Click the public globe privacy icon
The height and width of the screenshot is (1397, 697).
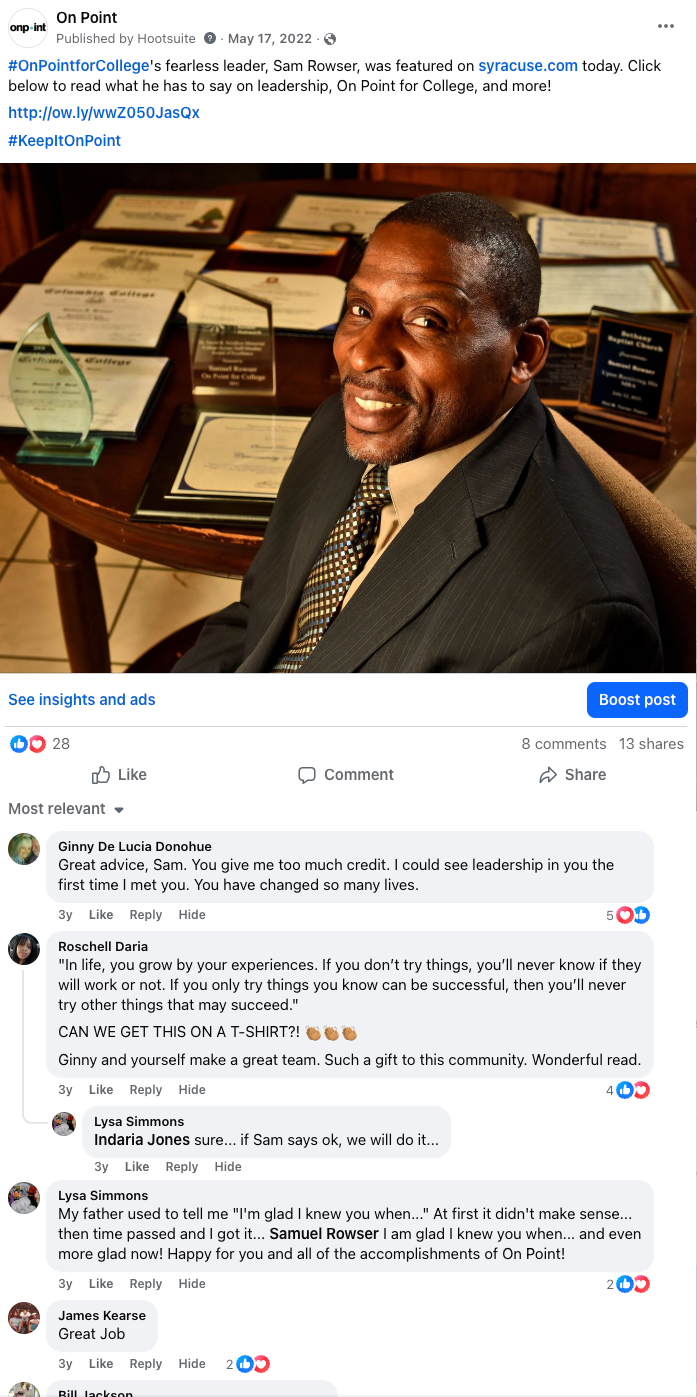coord(330,39)
